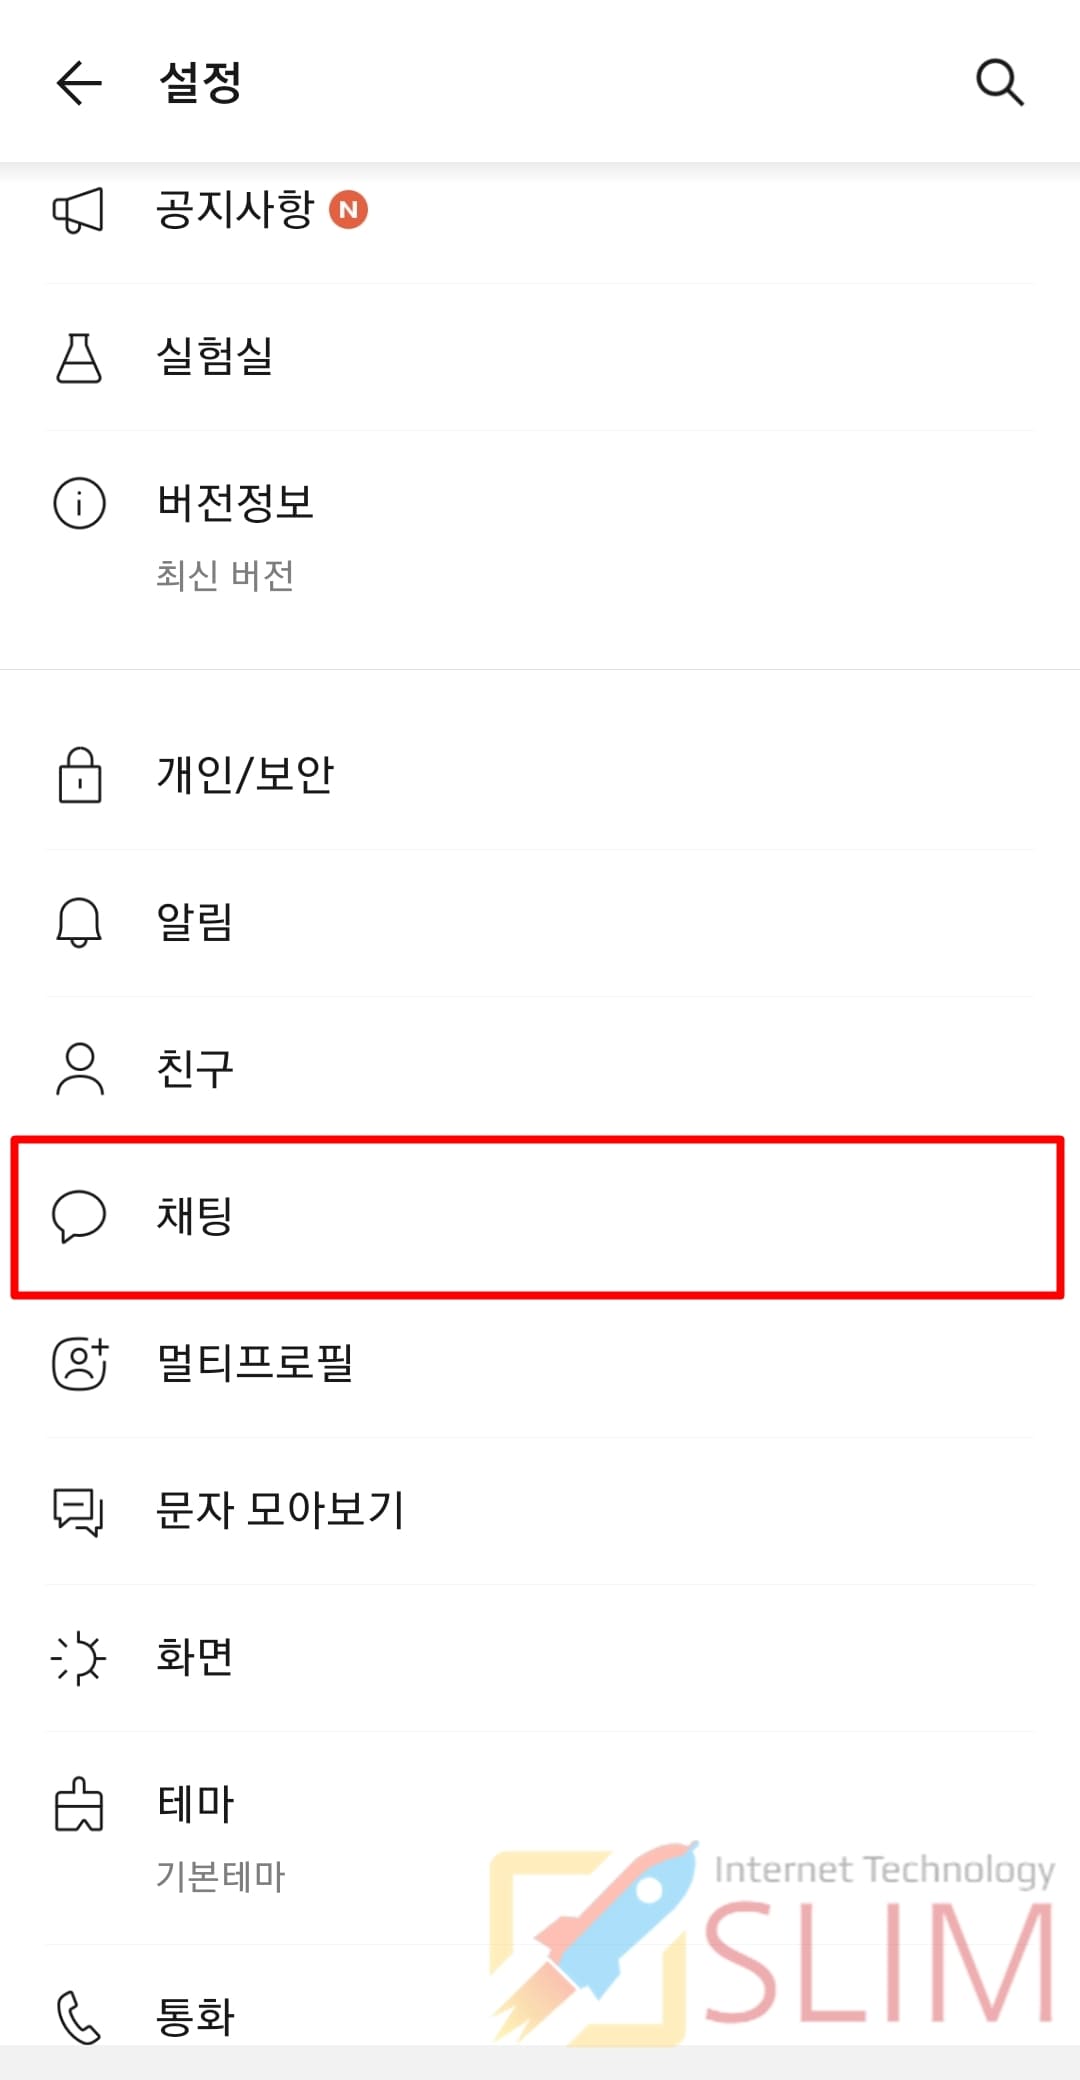The width and height of the screenshot is (1080, 2080).
Task: Select the 알림 notifications entry
Action: click(540, 922)
